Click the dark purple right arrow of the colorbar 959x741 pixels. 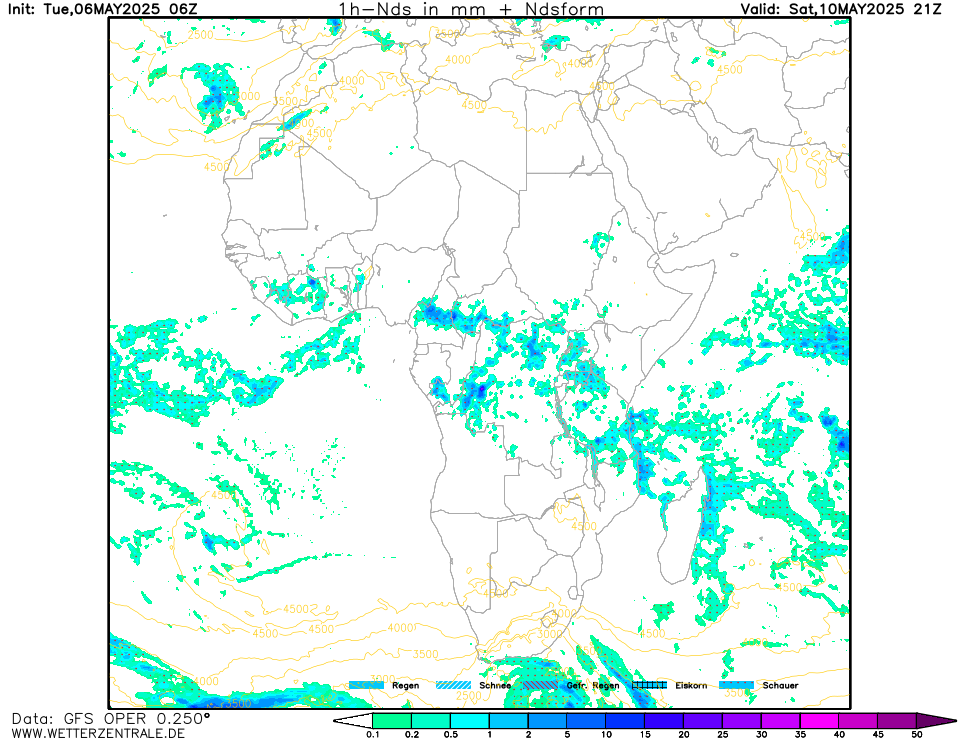(935, 721)
